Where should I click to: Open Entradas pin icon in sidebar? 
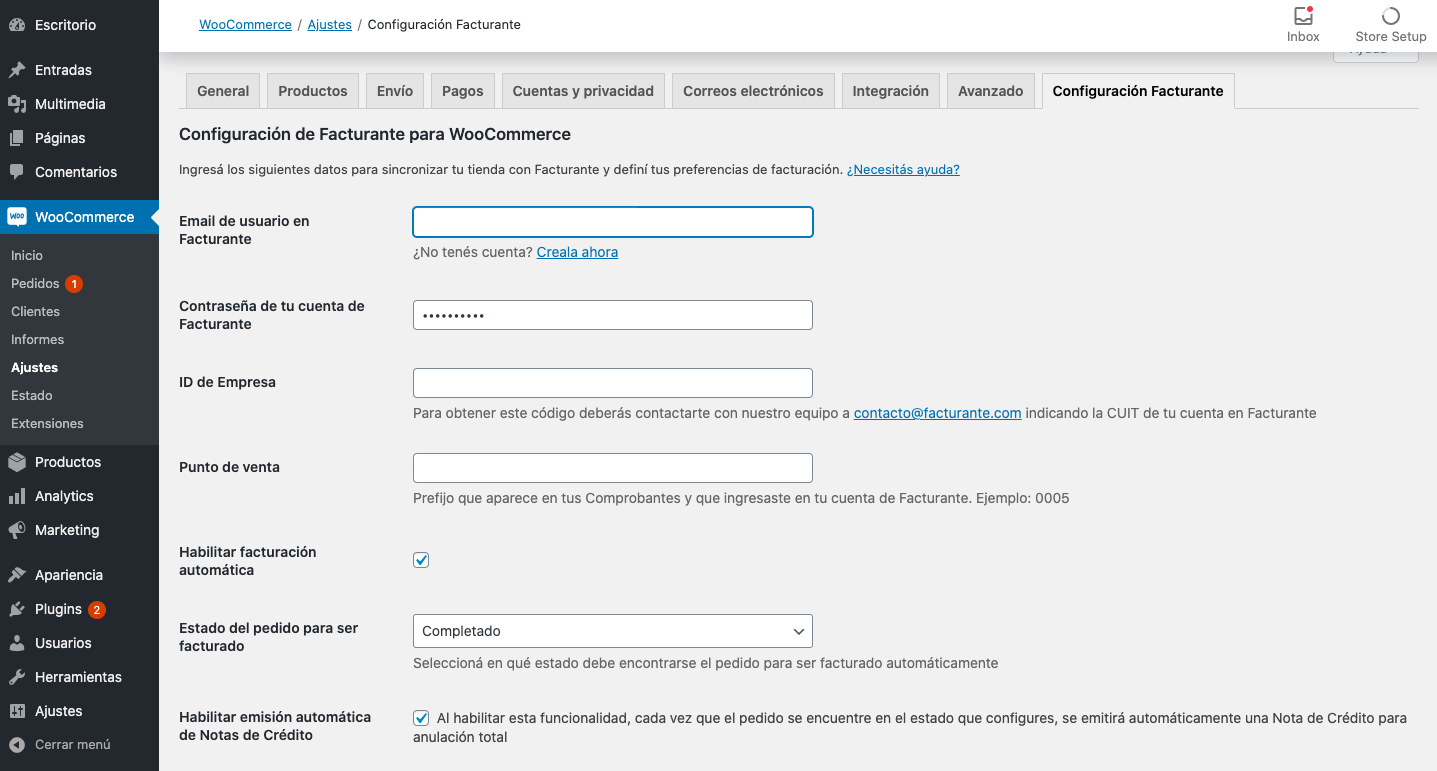click(x=17, y=70)
